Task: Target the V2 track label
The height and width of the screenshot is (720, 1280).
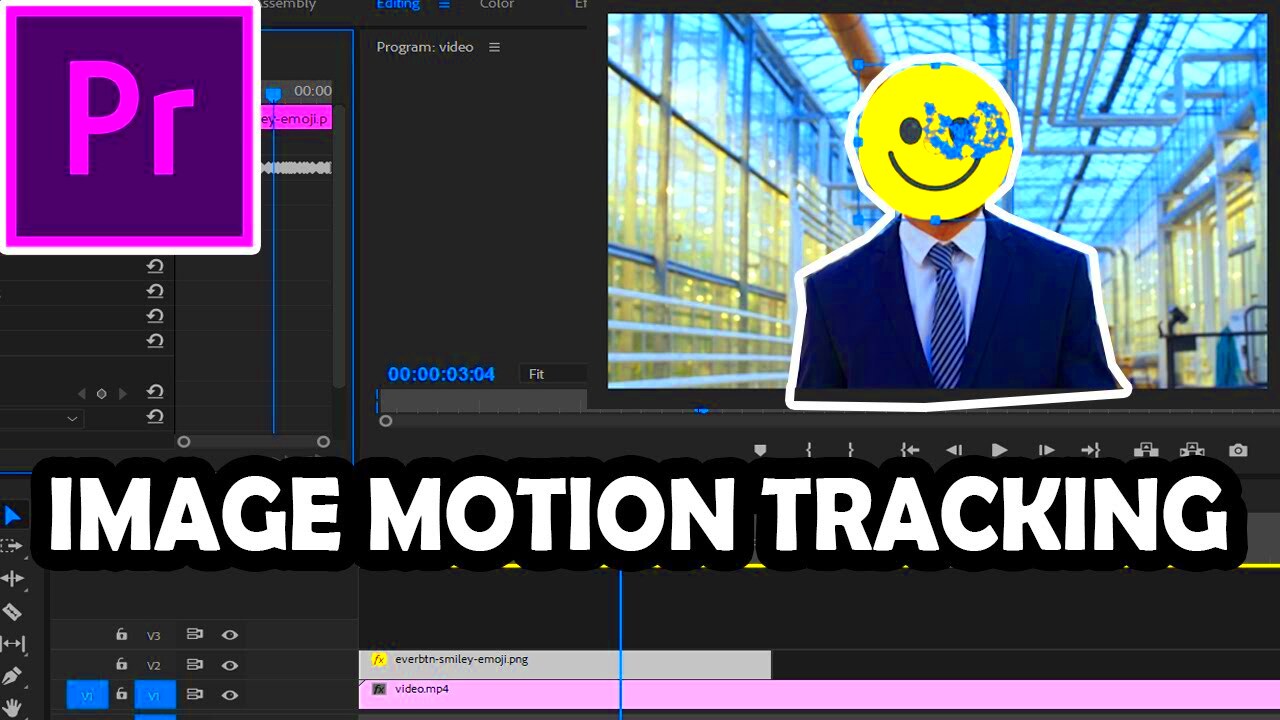Action: click(154, 665)
